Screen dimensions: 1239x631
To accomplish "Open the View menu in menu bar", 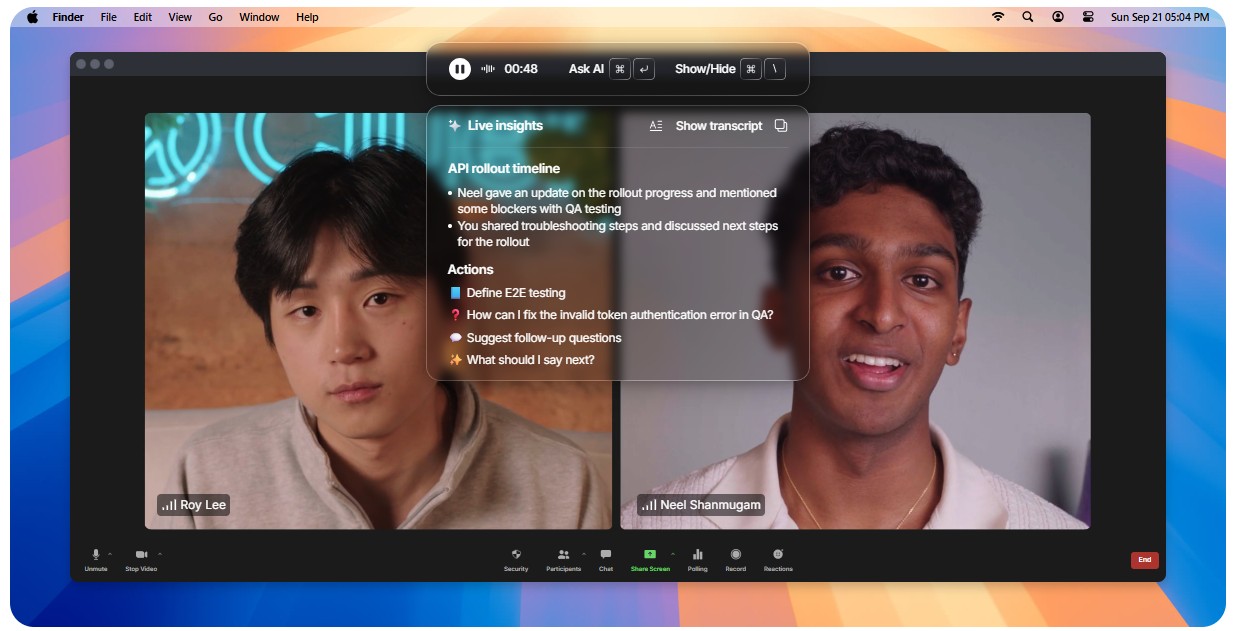I will click(x=180, y=17).
